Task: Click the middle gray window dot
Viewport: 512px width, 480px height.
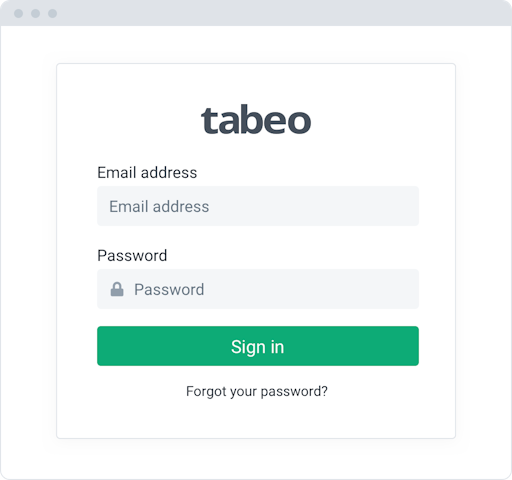Action: click(36, 13)
